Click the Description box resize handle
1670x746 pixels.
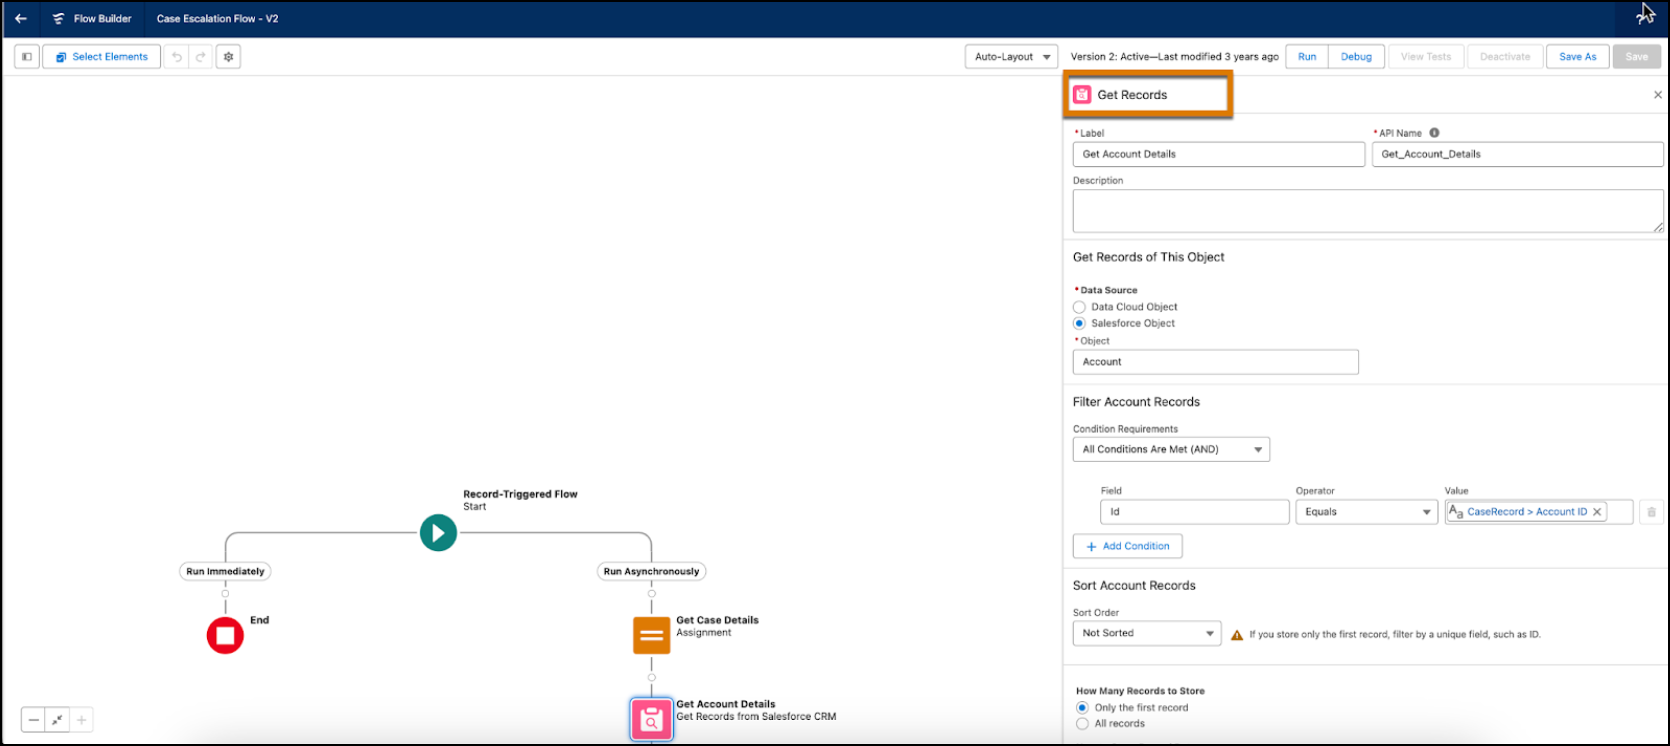[1658, 227]
